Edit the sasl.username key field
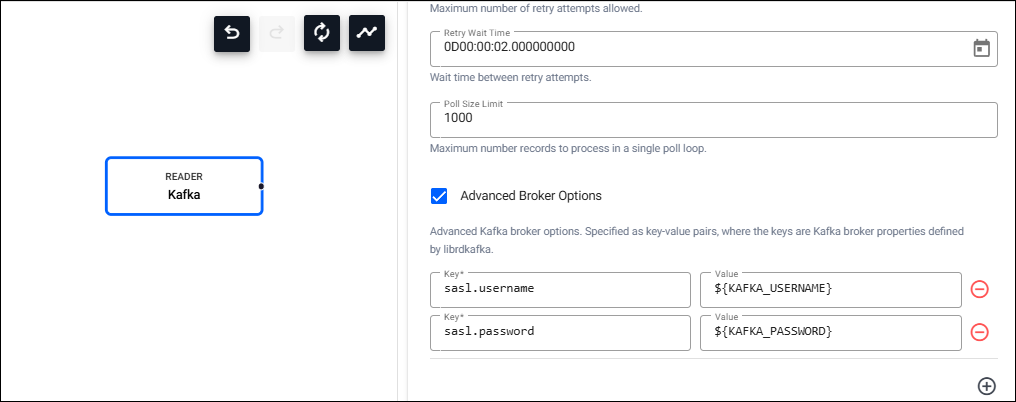Image resolution: width=1016 pixels, height=402 pixels. 560,289
